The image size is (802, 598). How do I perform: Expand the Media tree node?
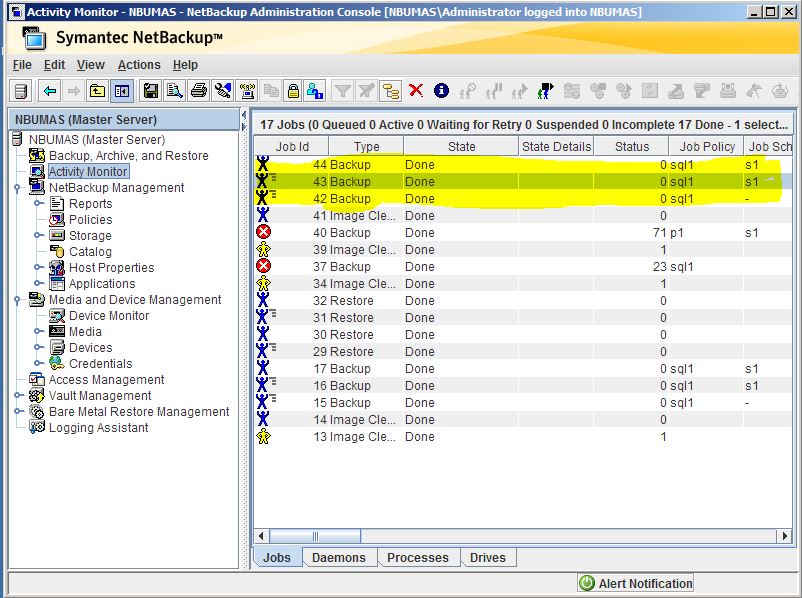pyautogui.click(x=38, y=331)
